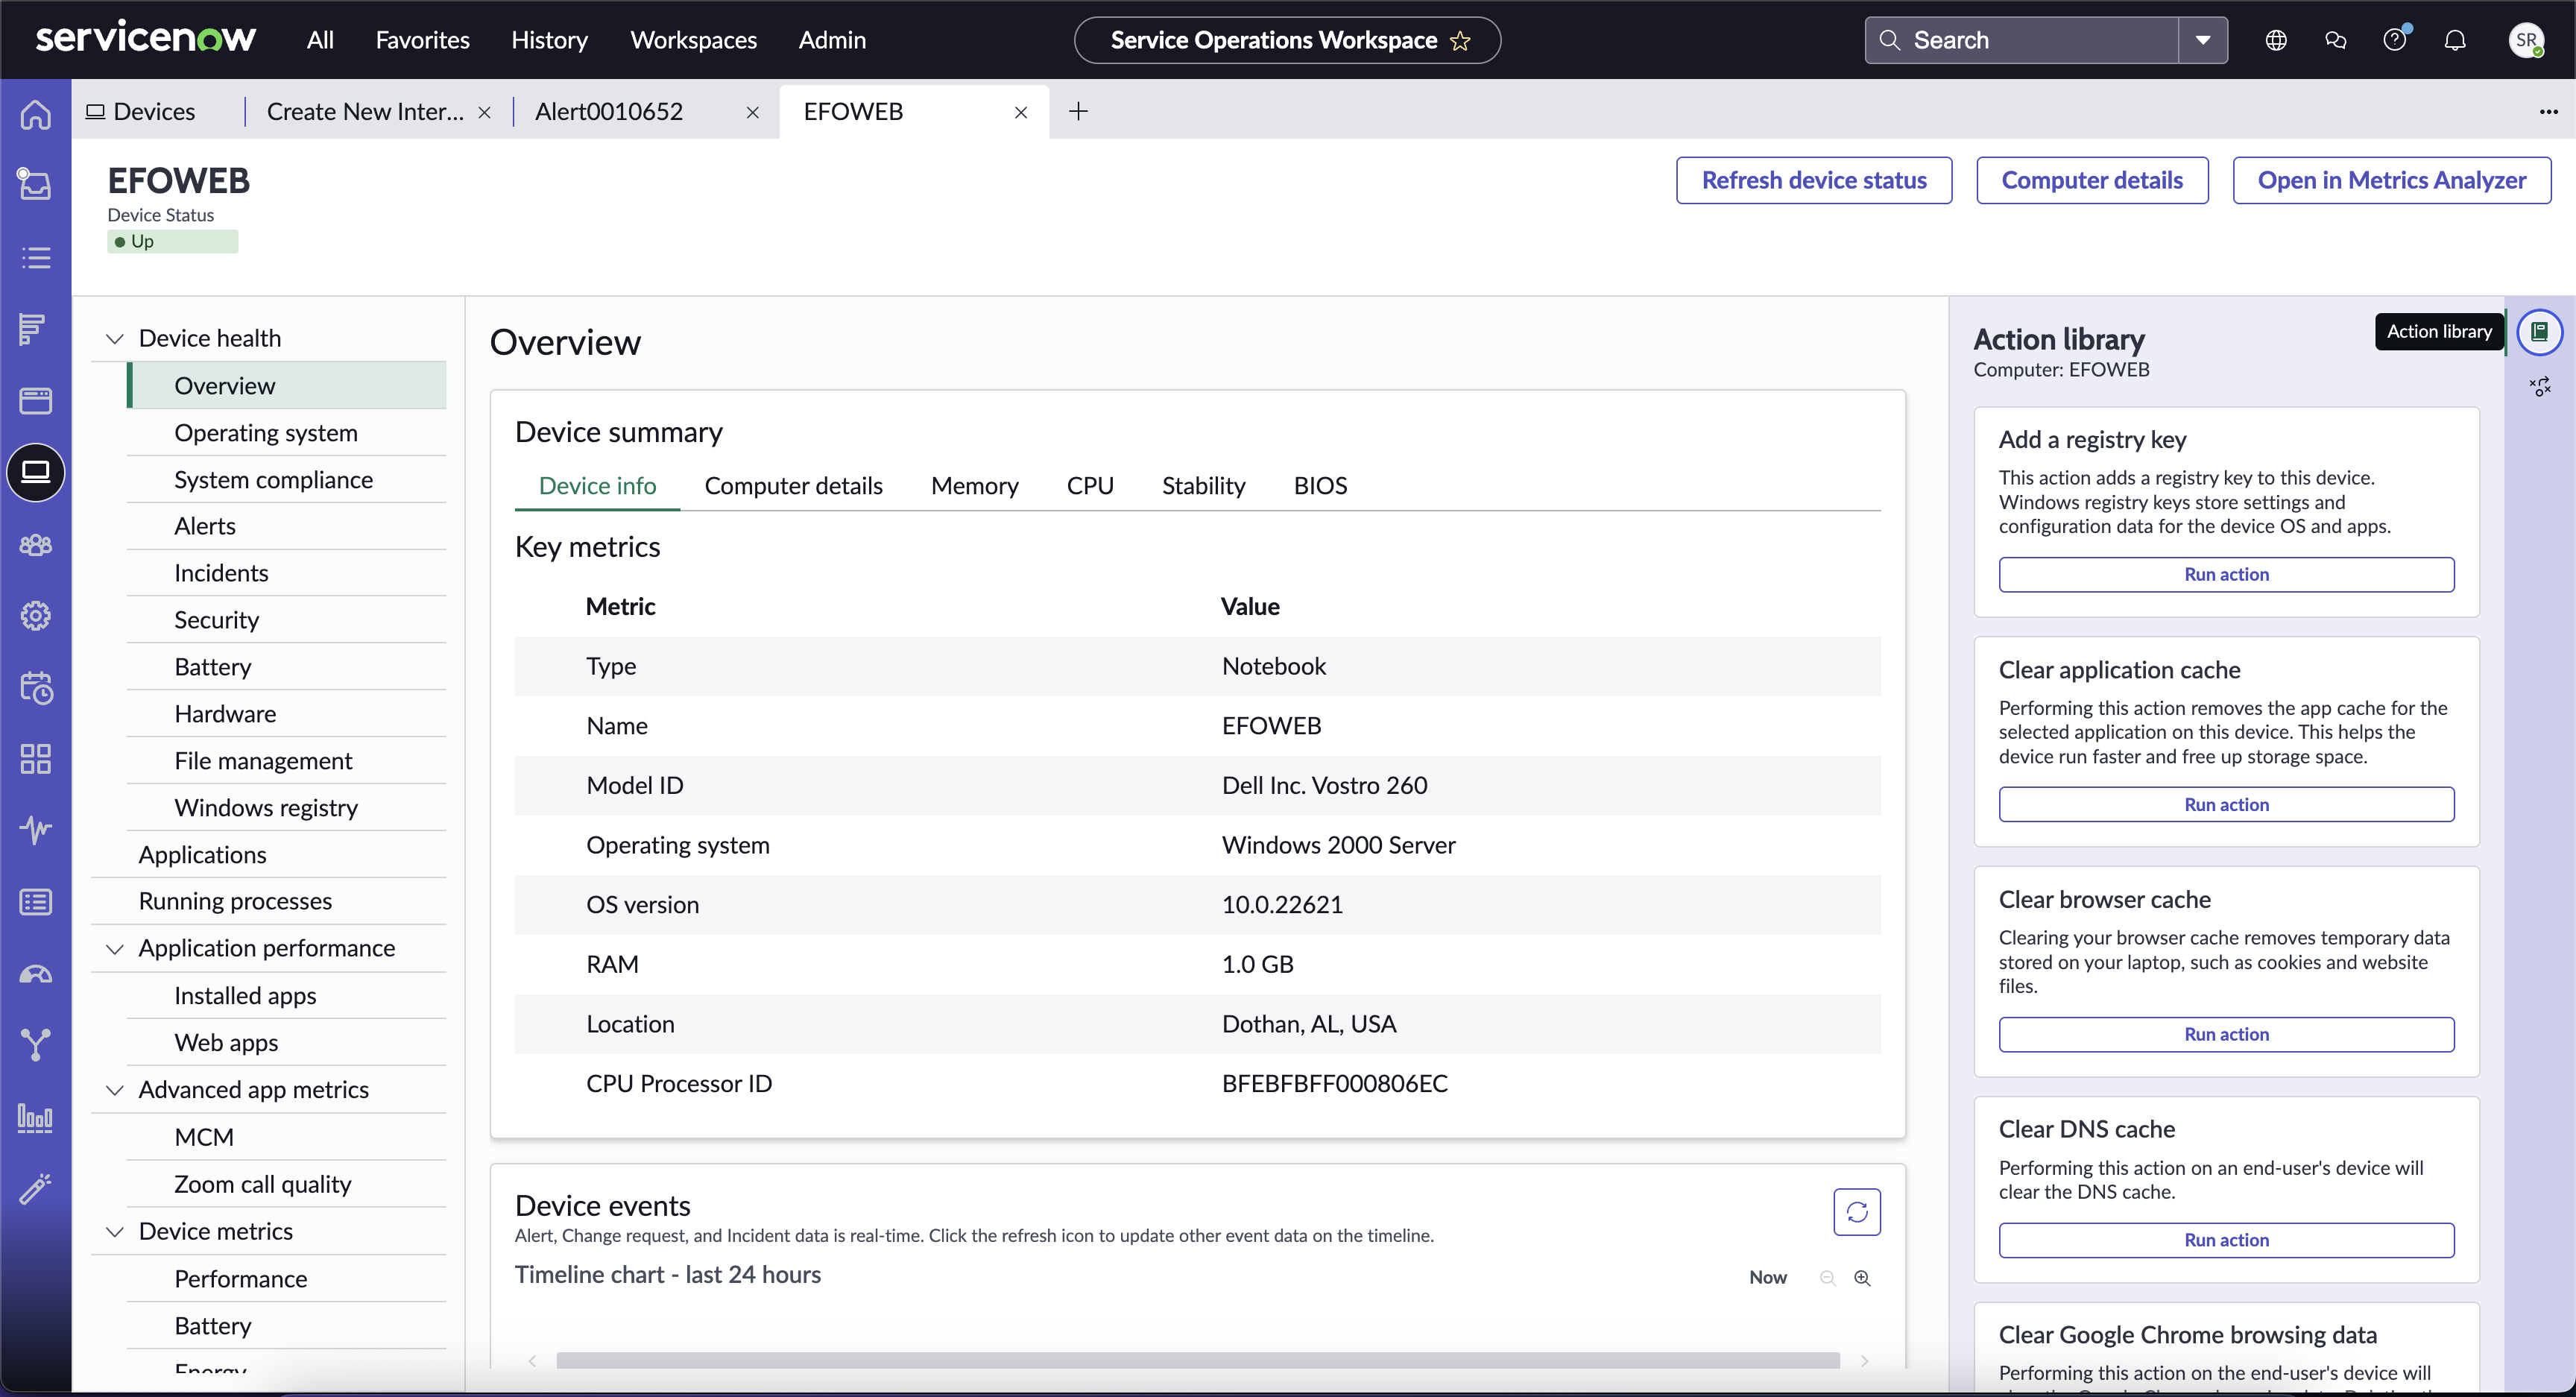
Task: Open the Alert0010652 tab
Action: coord(609,112)
